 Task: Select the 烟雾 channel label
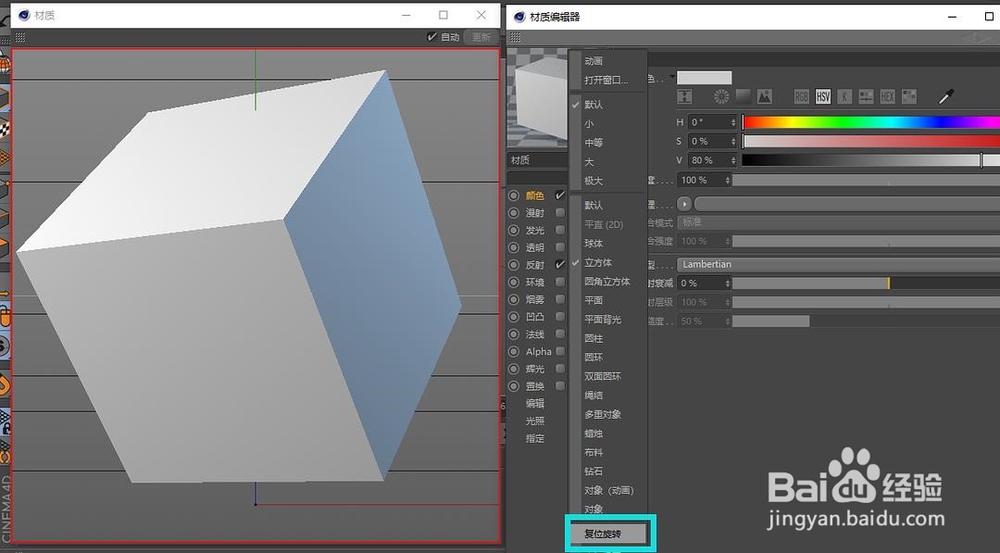(x=534, y=299)
